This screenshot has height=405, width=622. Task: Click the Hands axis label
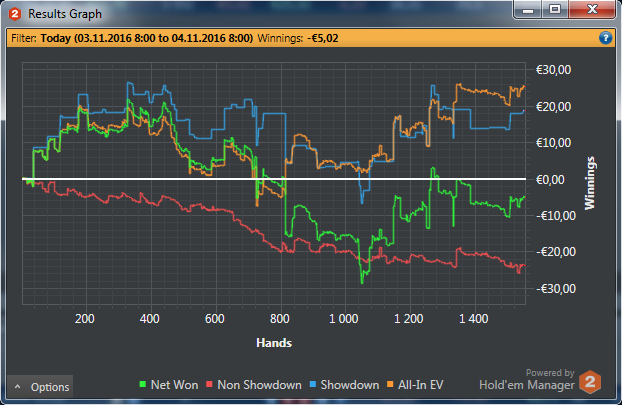point(274,343)
